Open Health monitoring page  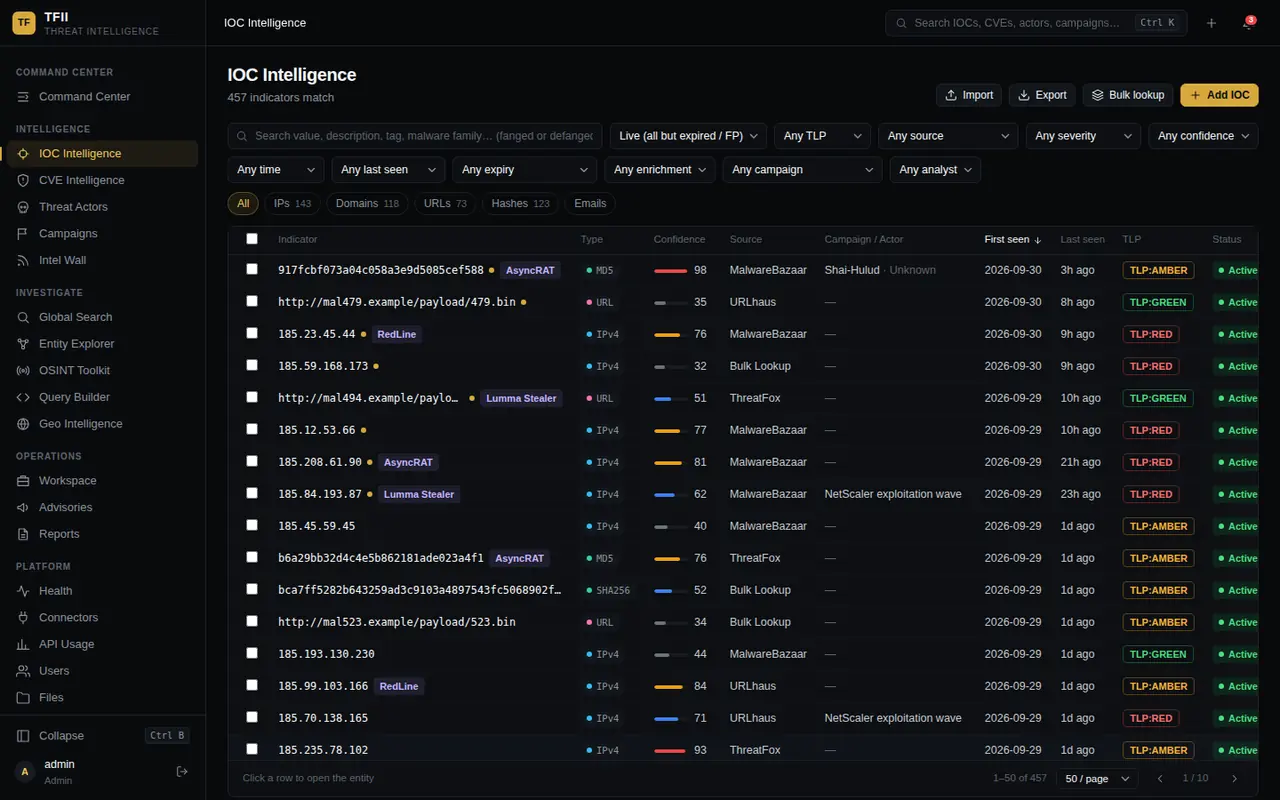click(103, 591)
